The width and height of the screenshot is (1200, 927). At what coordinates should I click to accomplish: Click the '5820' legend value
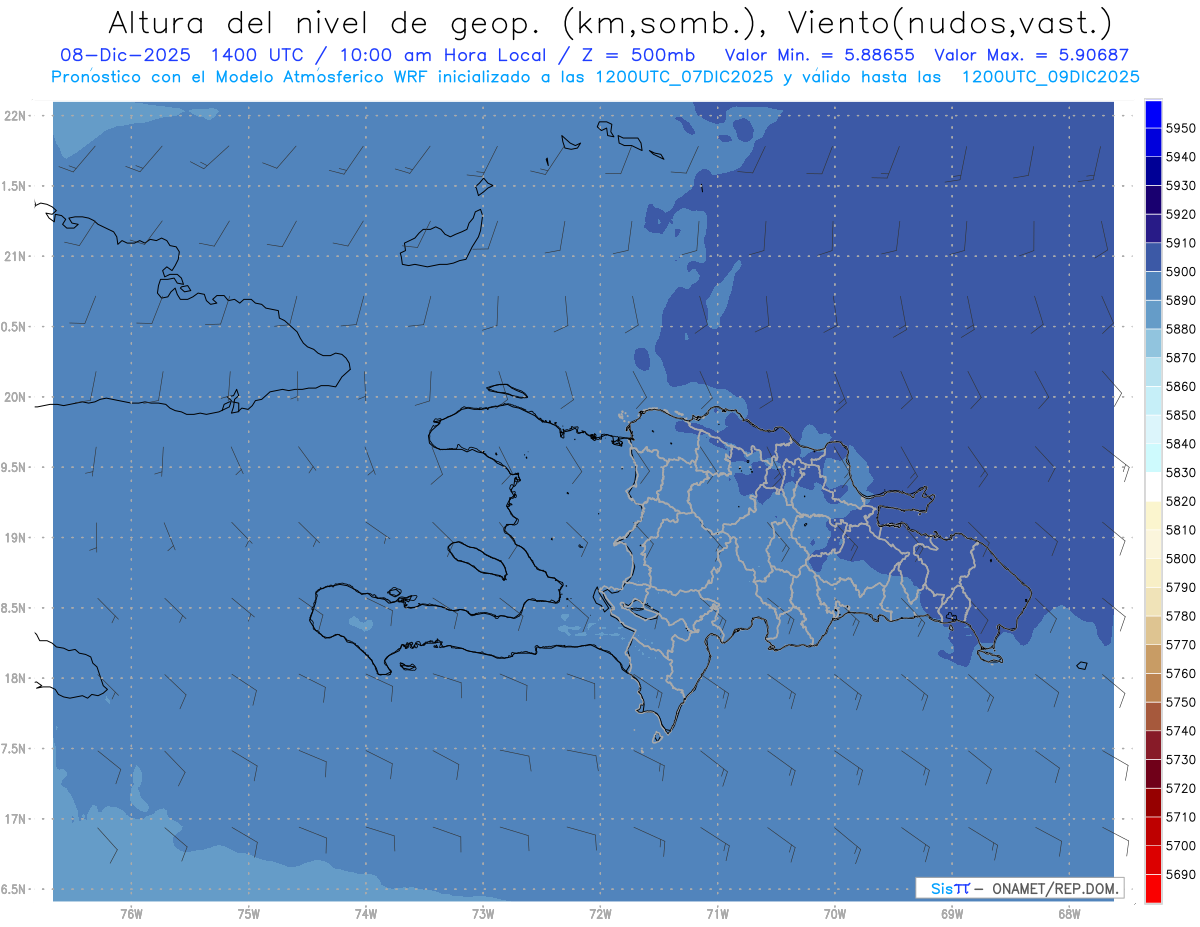1181,501
